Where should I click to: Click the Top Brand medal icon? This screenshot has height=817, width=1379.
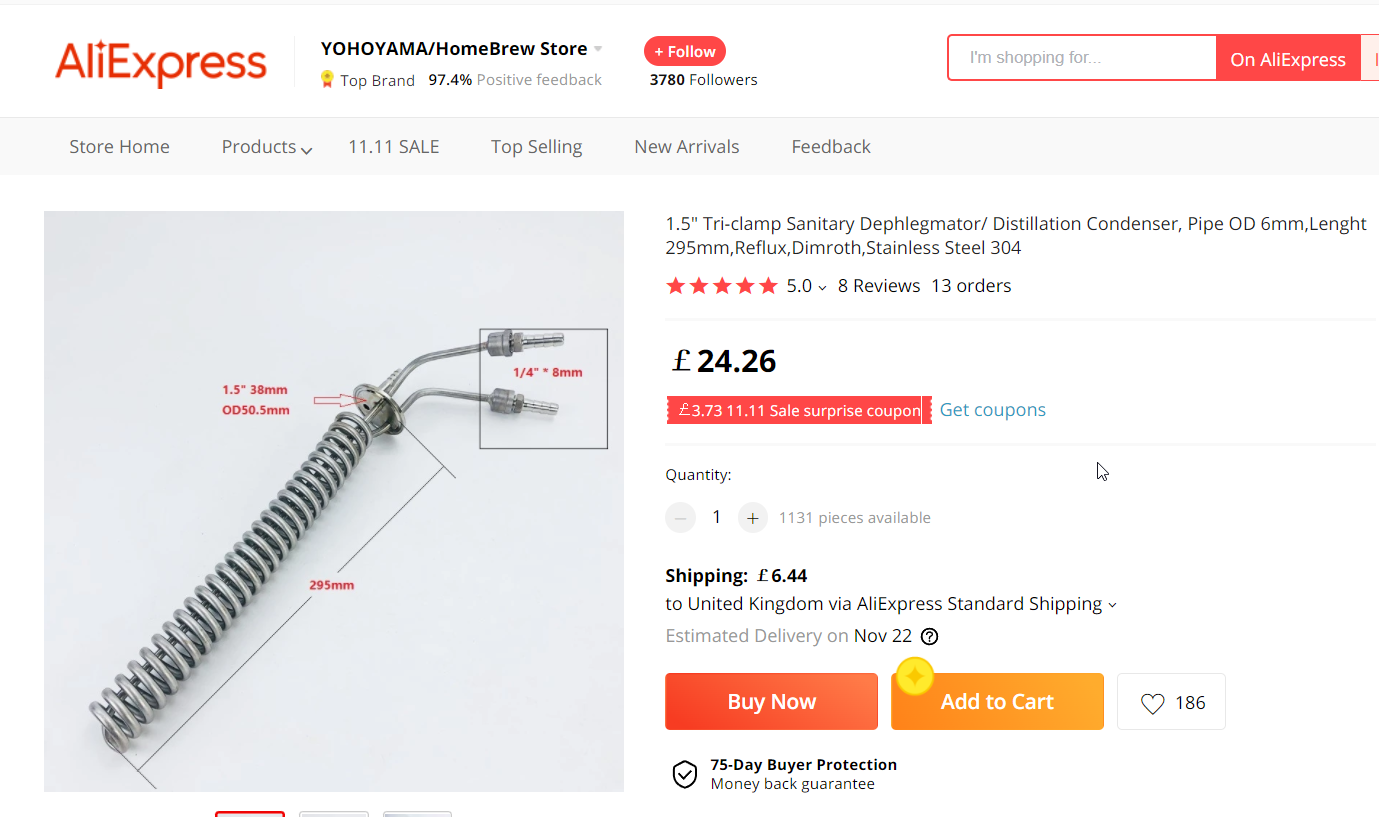(327, 80)
